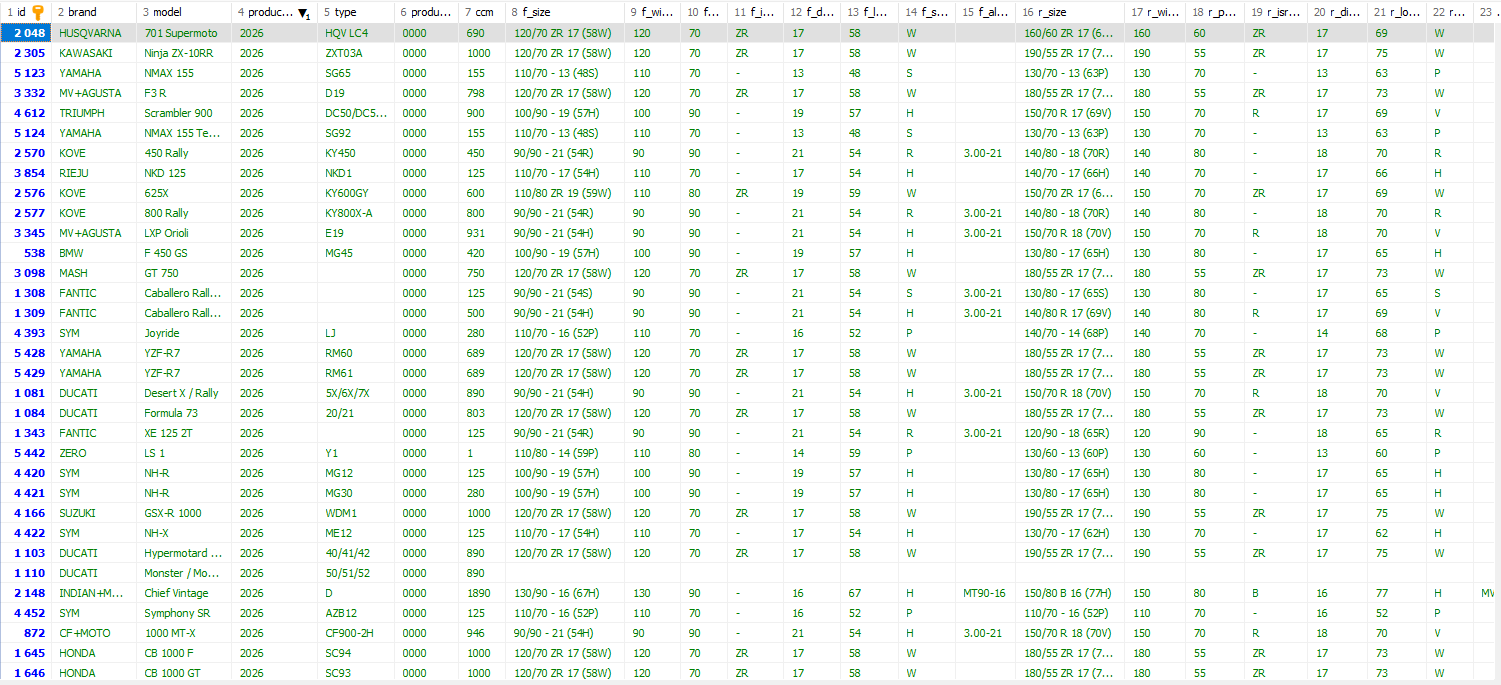Click the '5 type' column header
Screen dimensions: 1501x685
(355, 12)
